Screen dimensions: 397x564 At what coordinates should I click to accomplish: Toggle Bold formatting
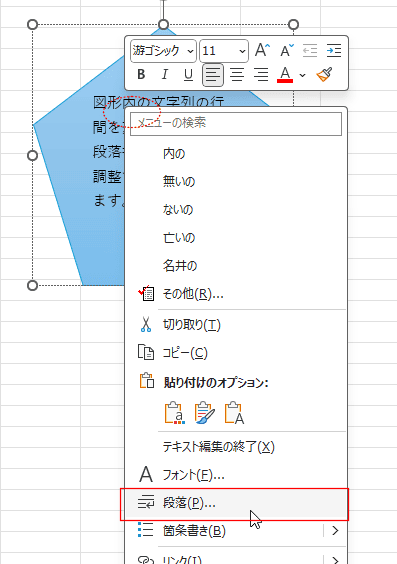click(141, 74)
